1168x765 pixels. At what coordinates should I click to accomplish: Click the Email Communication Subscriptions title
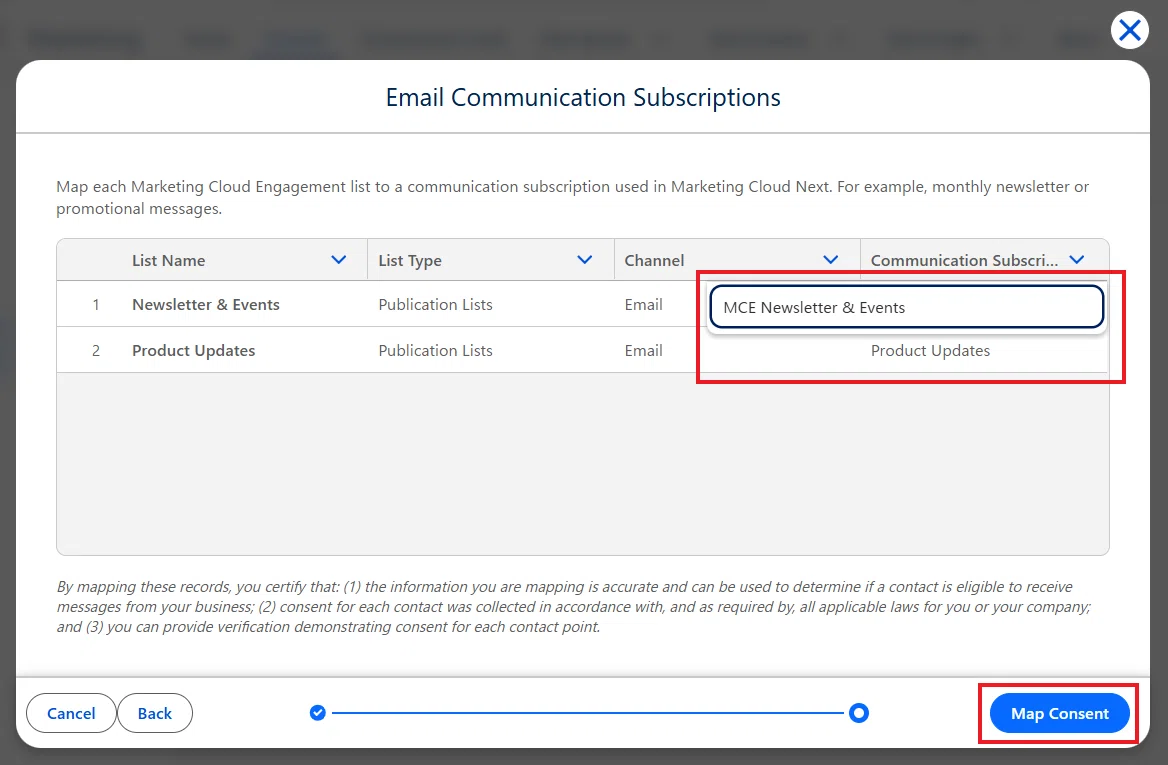(x=583, y=98)
